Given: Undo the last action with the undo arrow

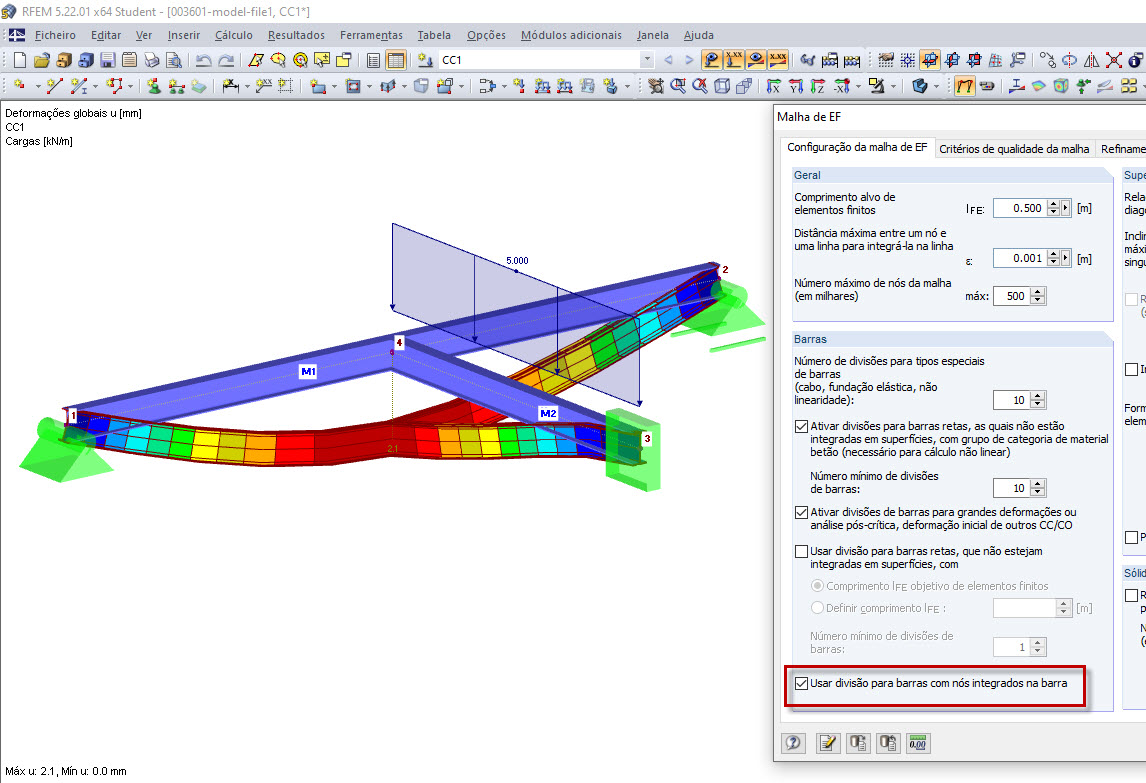Looking at the screenshot, I should point(204,60).
